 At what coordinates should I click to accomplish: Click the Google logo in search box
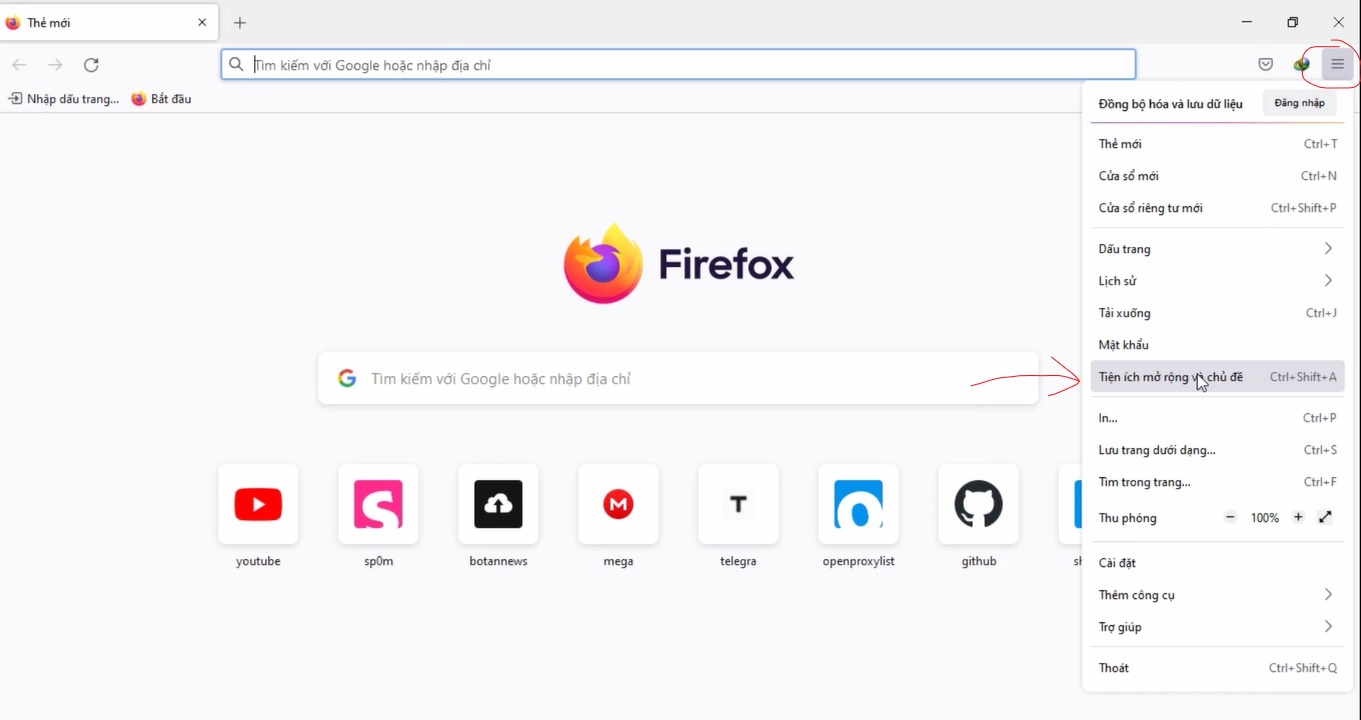[347, 379]
